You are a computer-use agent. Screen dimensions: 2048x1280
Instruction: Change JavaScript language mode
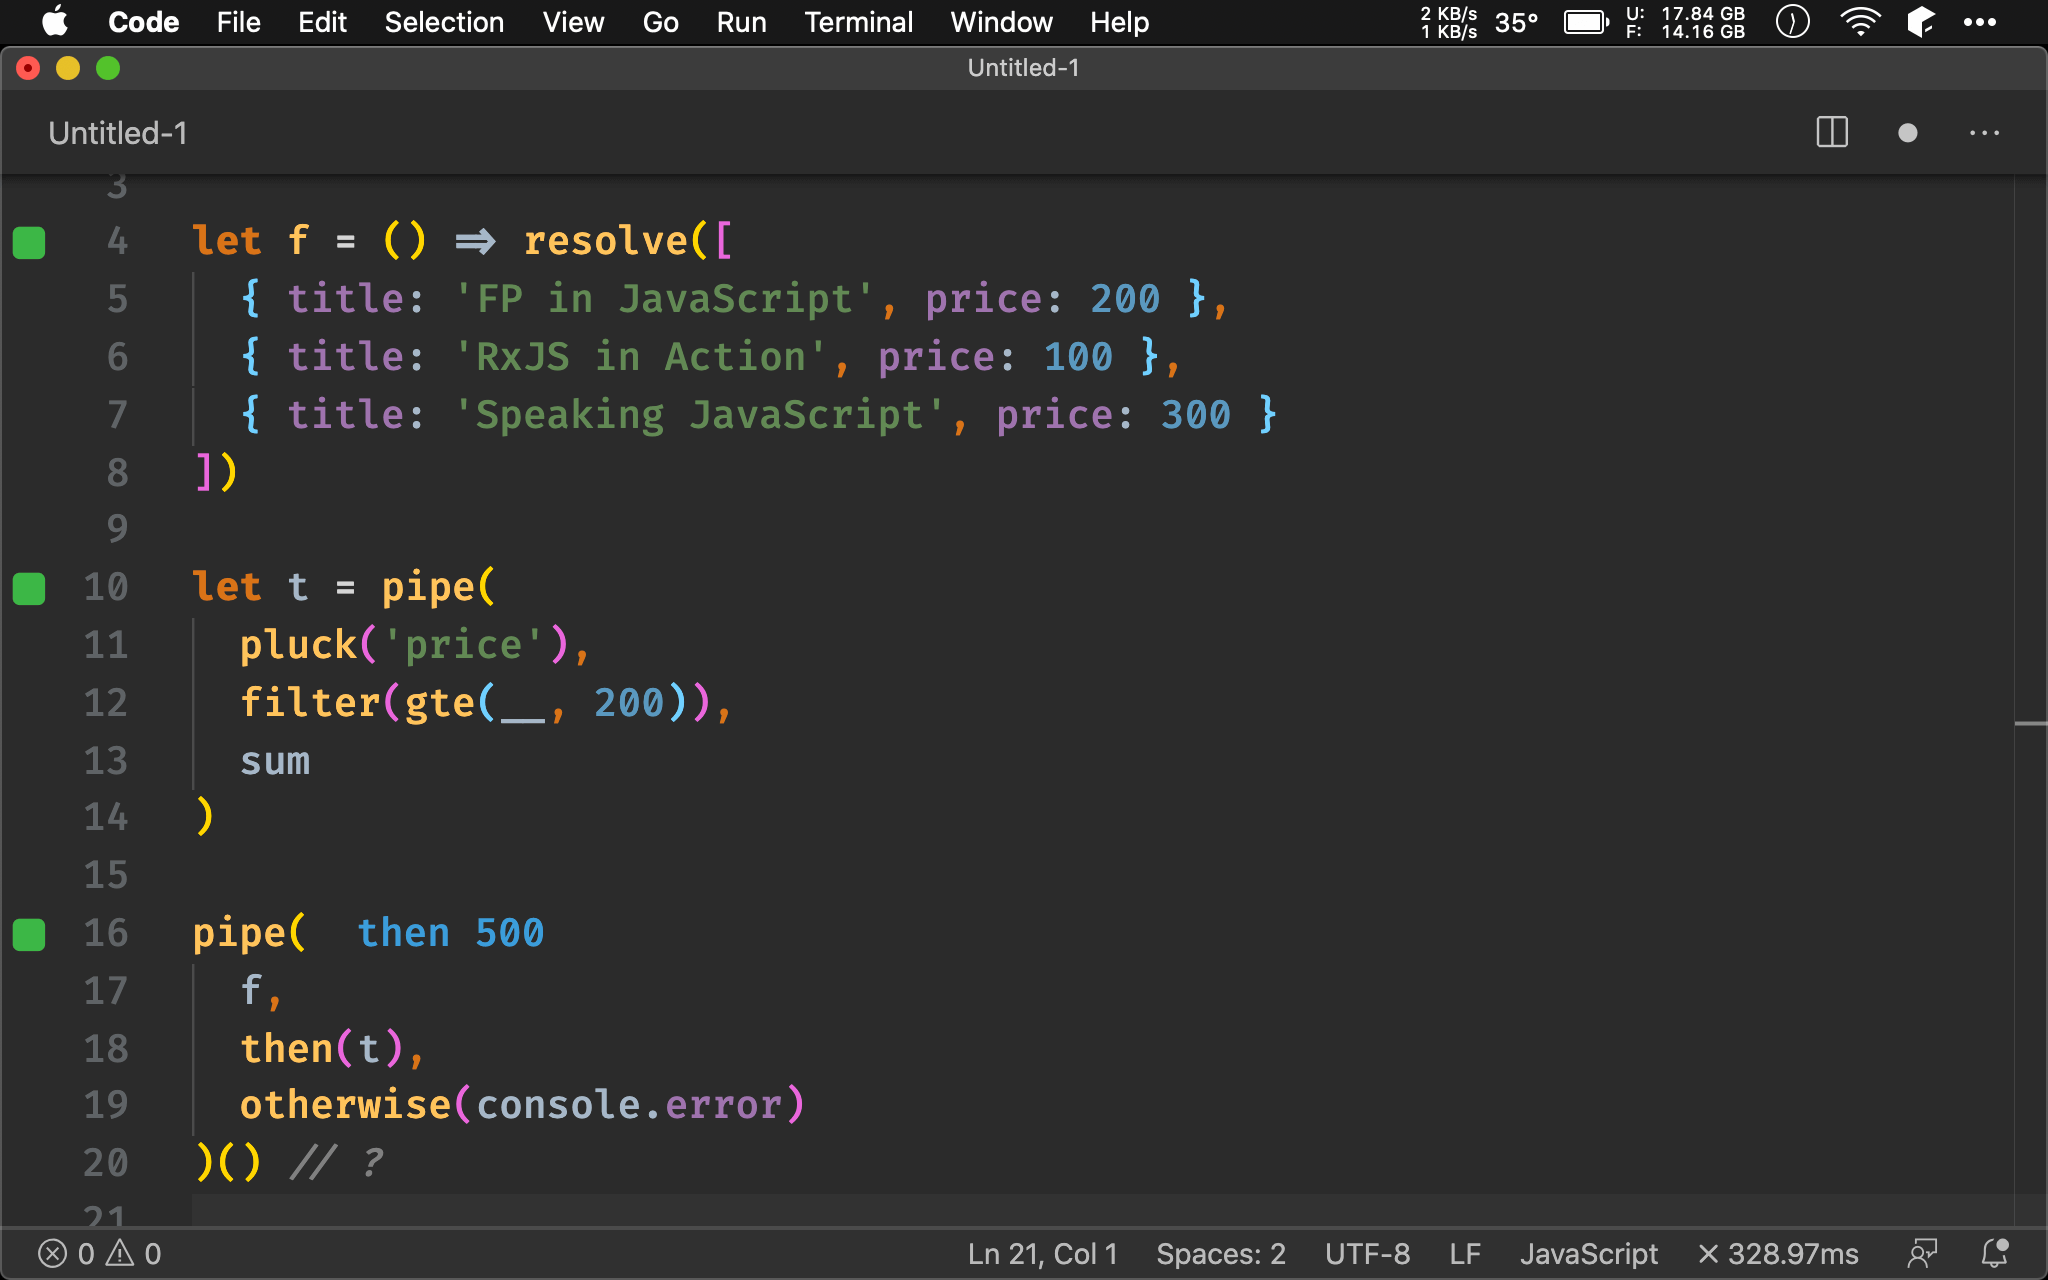click(x=1589, y=1253)
